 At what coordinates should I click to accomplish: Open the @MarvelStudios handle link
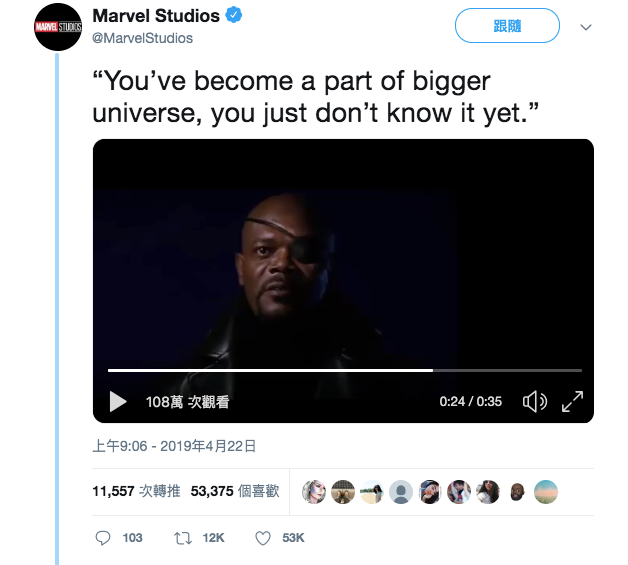click(143, 38)
